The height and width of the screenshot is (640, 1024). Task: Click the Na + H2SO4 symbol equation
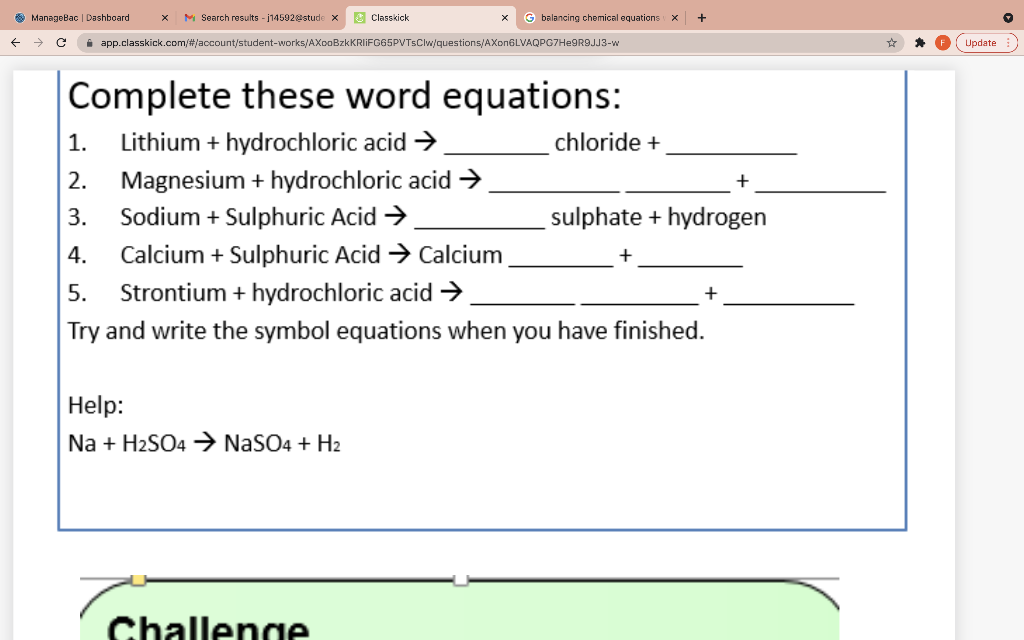pos(204,443)
